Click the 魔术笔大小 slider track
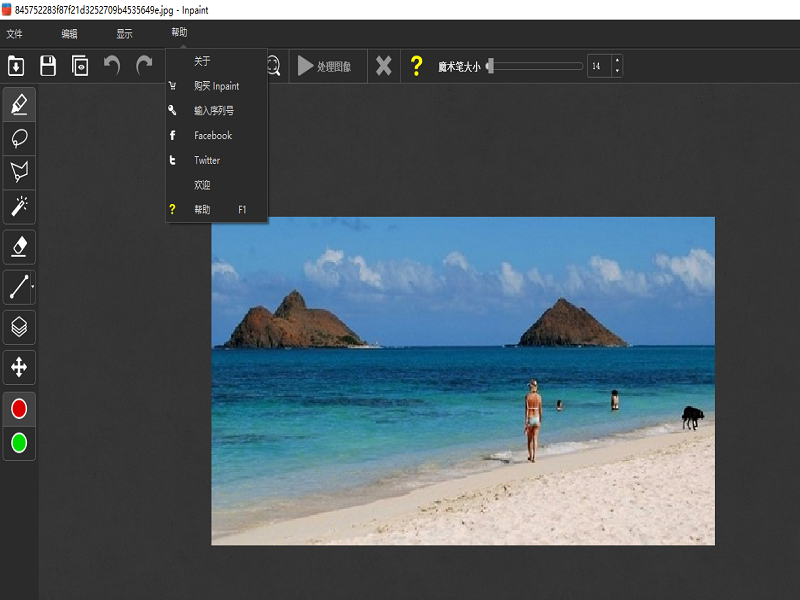The image size is (800, 600). 535,66
